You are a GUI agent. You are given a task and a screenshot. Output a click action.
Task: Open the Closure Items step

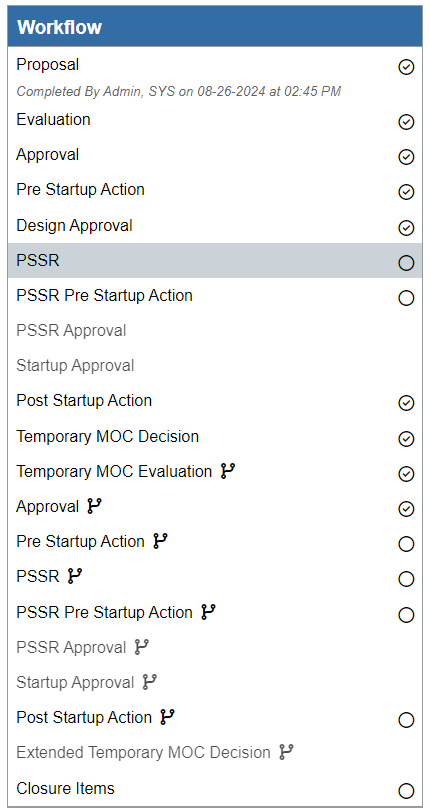tap(215, 789)
